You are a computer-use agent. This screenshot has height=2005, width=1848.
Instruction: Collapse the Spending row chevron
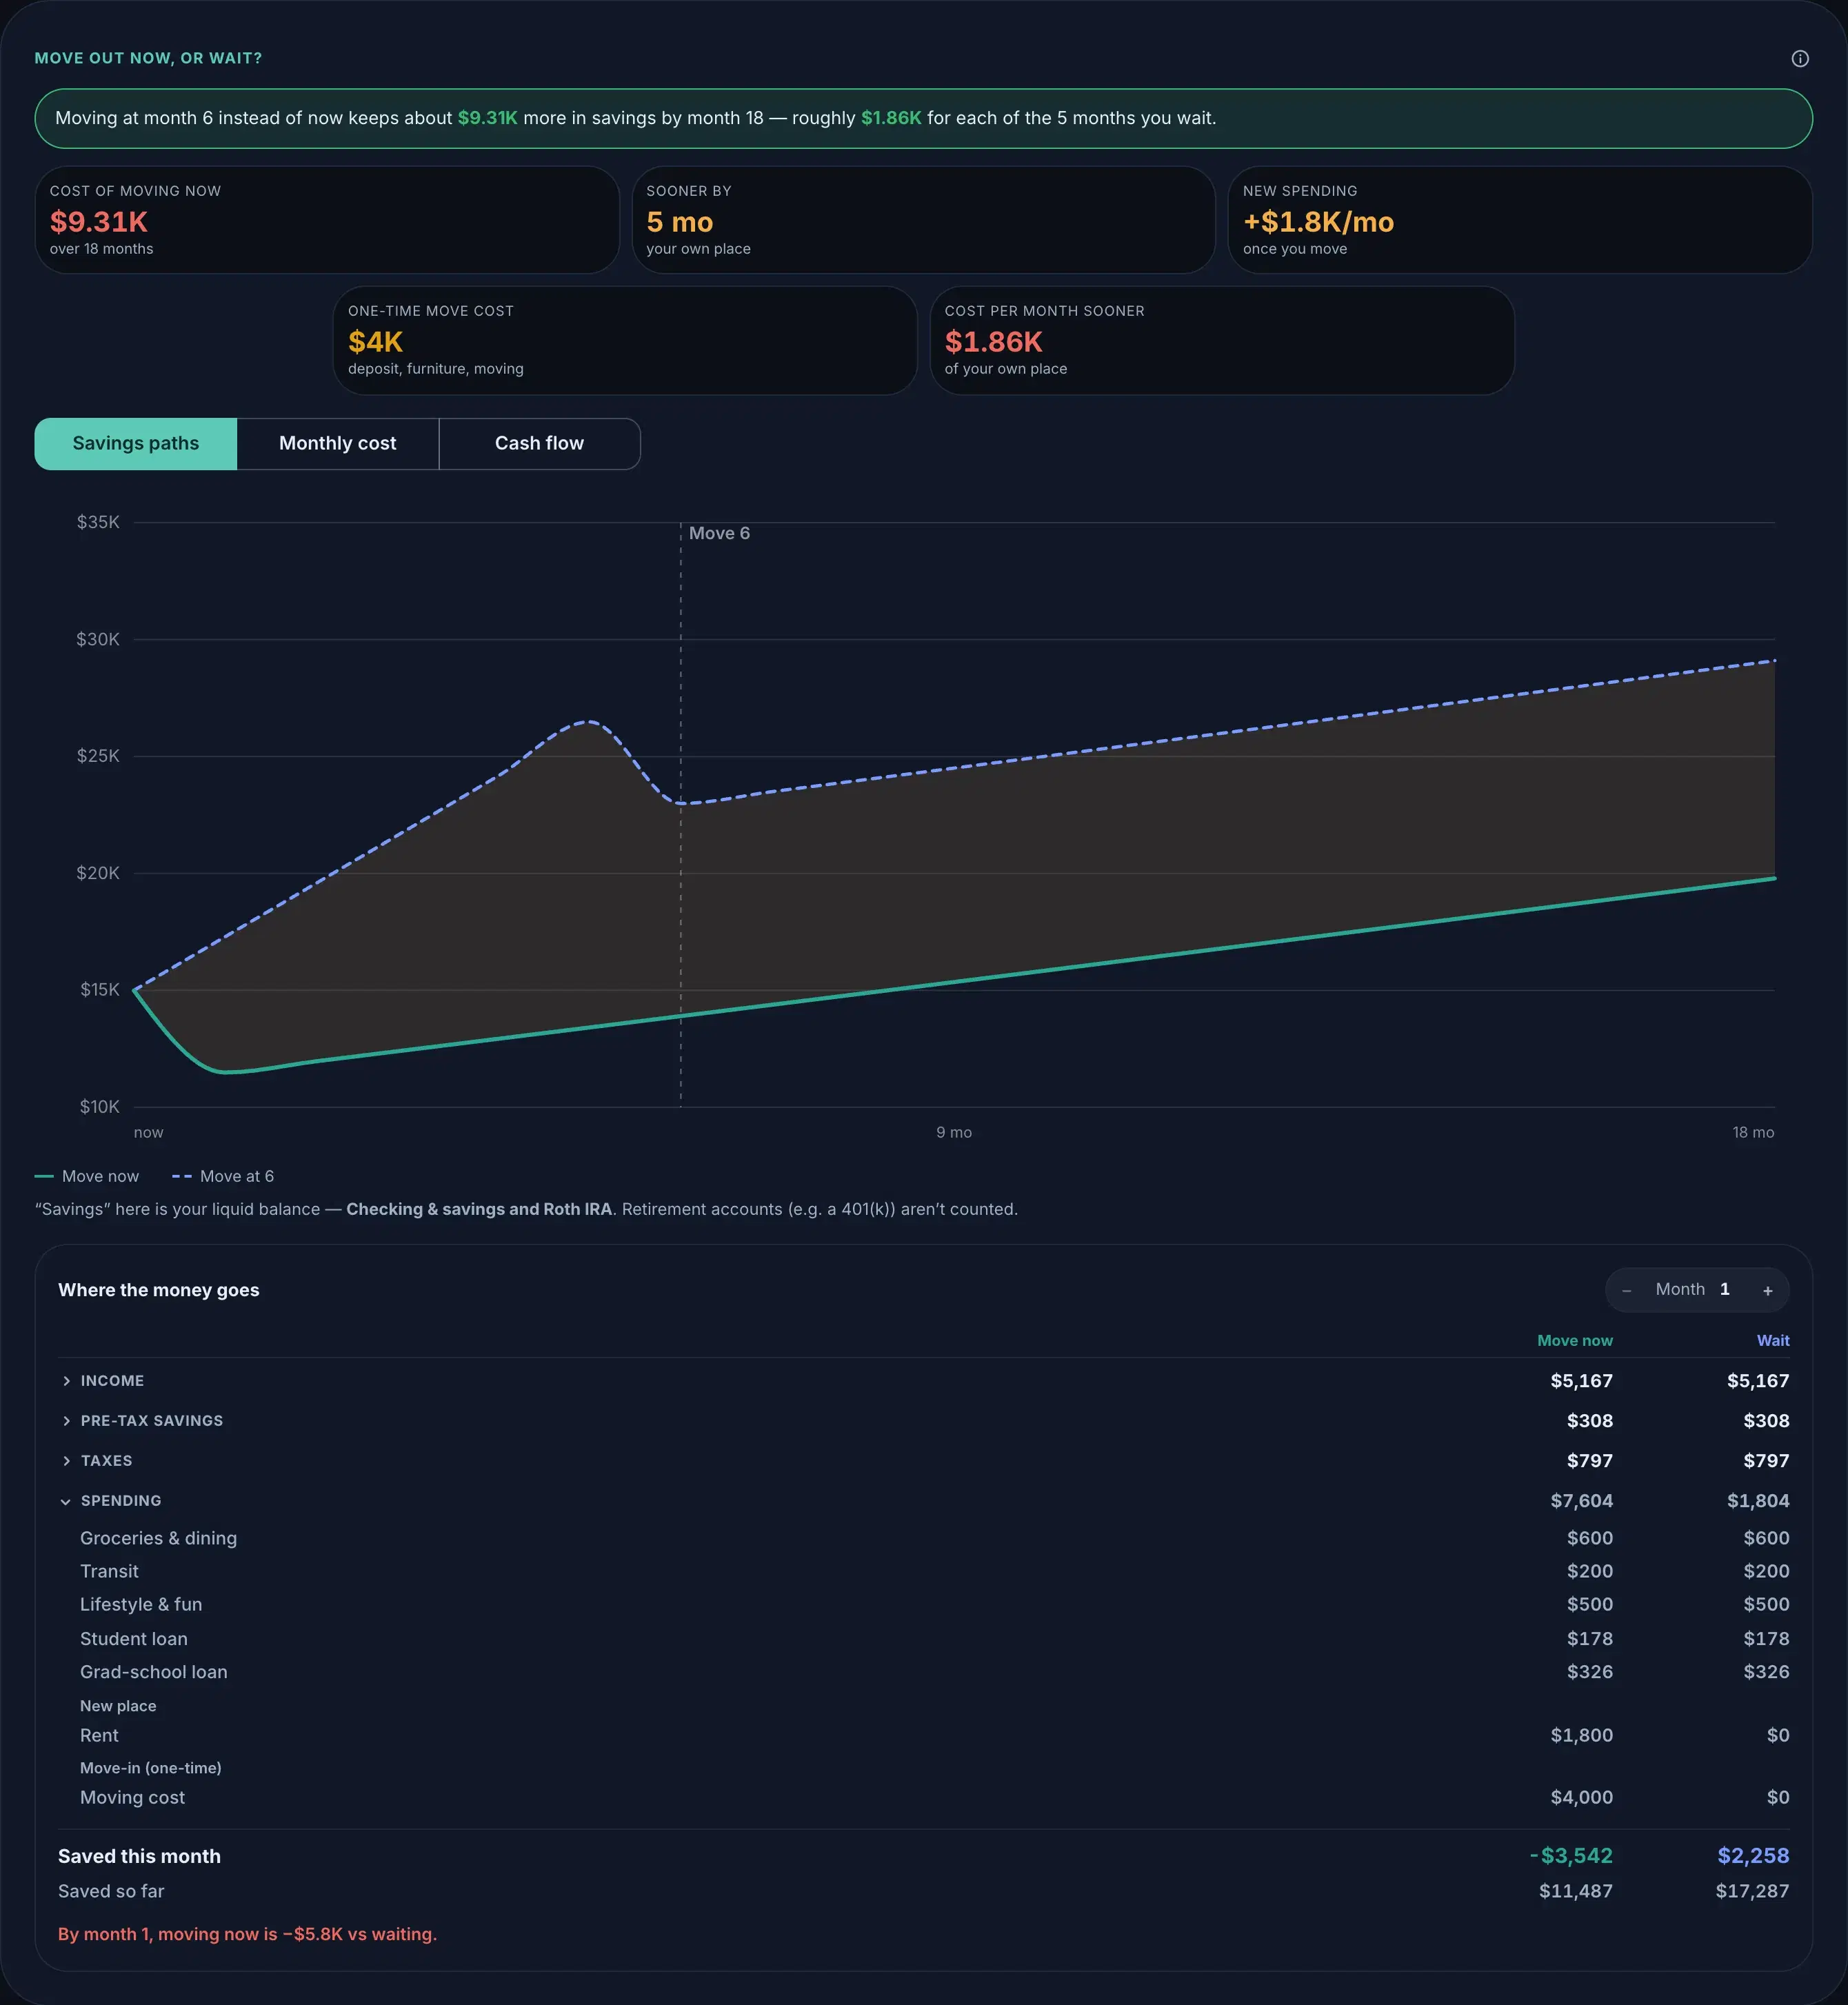(x=66, y=1501)
